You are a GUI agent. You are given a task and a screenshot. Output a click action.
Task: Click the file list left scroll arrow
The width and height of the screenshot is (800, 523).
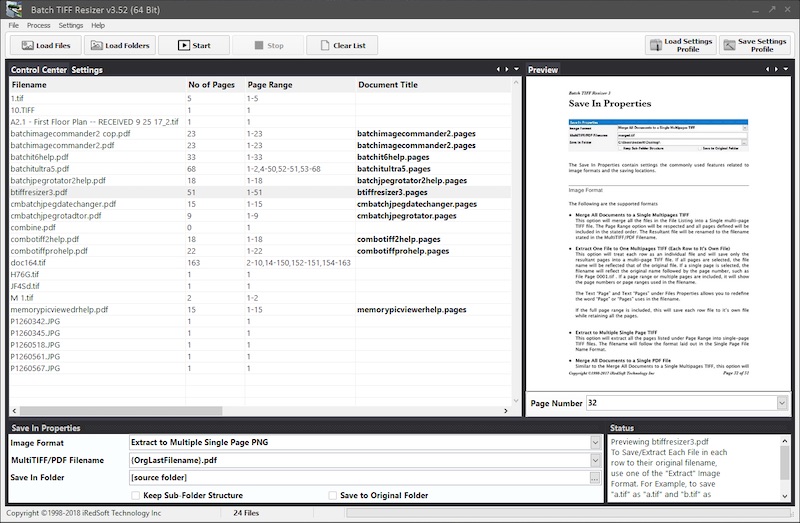tap(14, 411)
